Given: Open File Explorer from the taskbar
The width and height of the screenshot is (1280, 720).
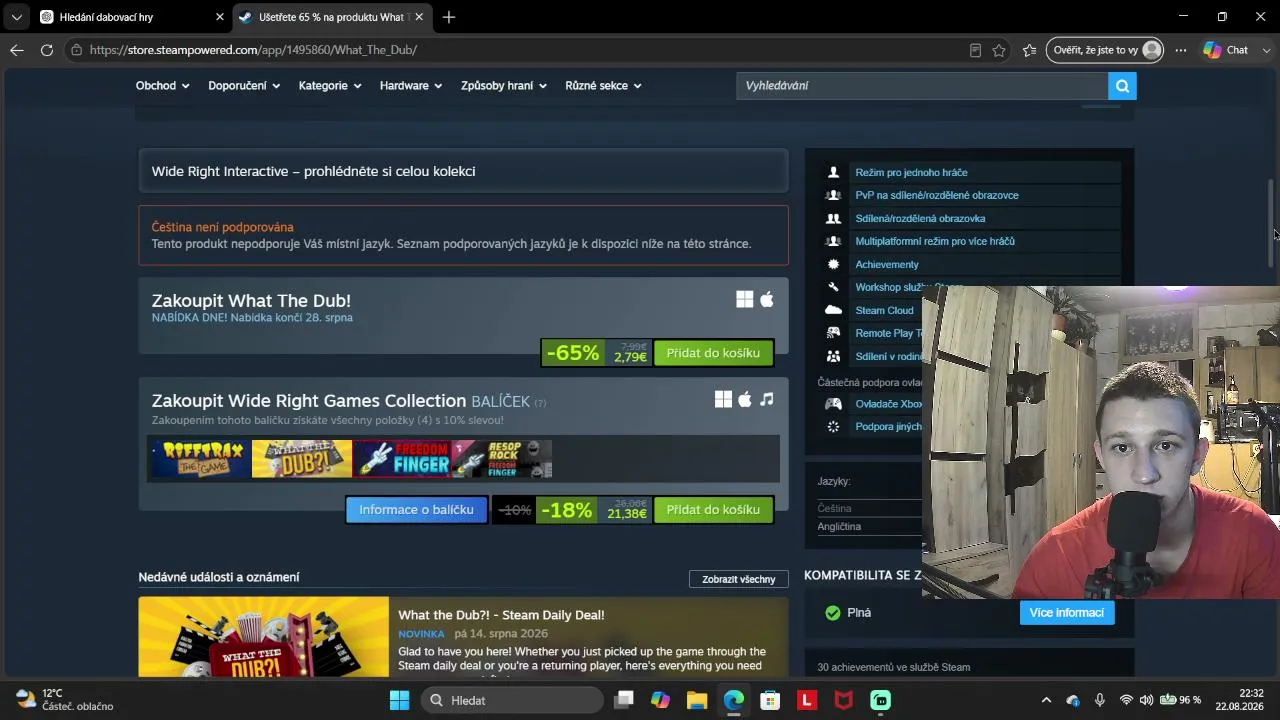Looking at the screenshot, I should [x=697, y=700].
